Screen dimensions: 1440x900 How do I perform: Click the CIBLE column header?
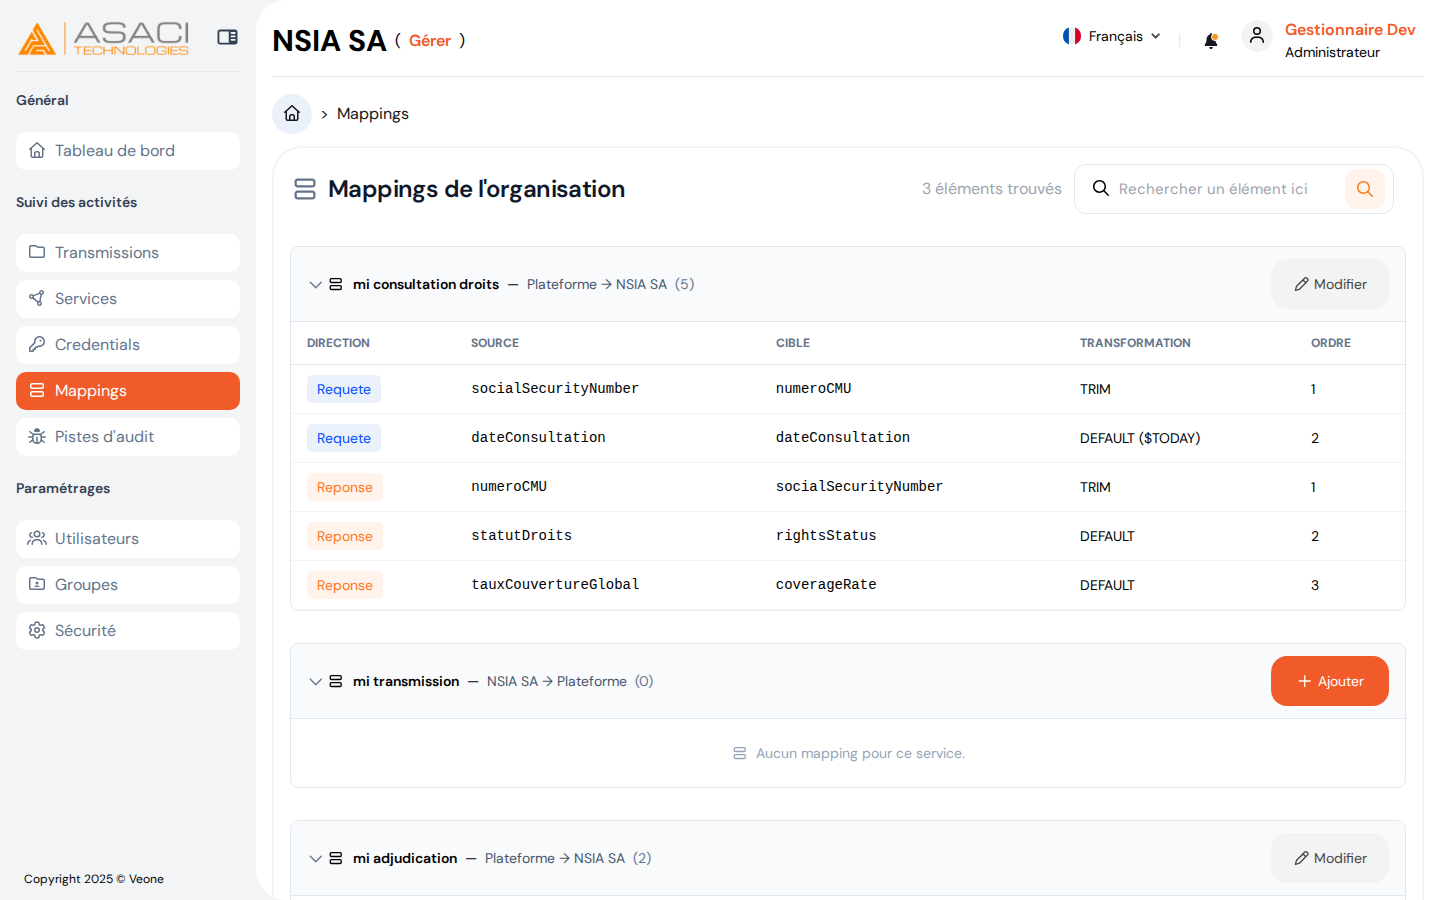click(793, 343)
